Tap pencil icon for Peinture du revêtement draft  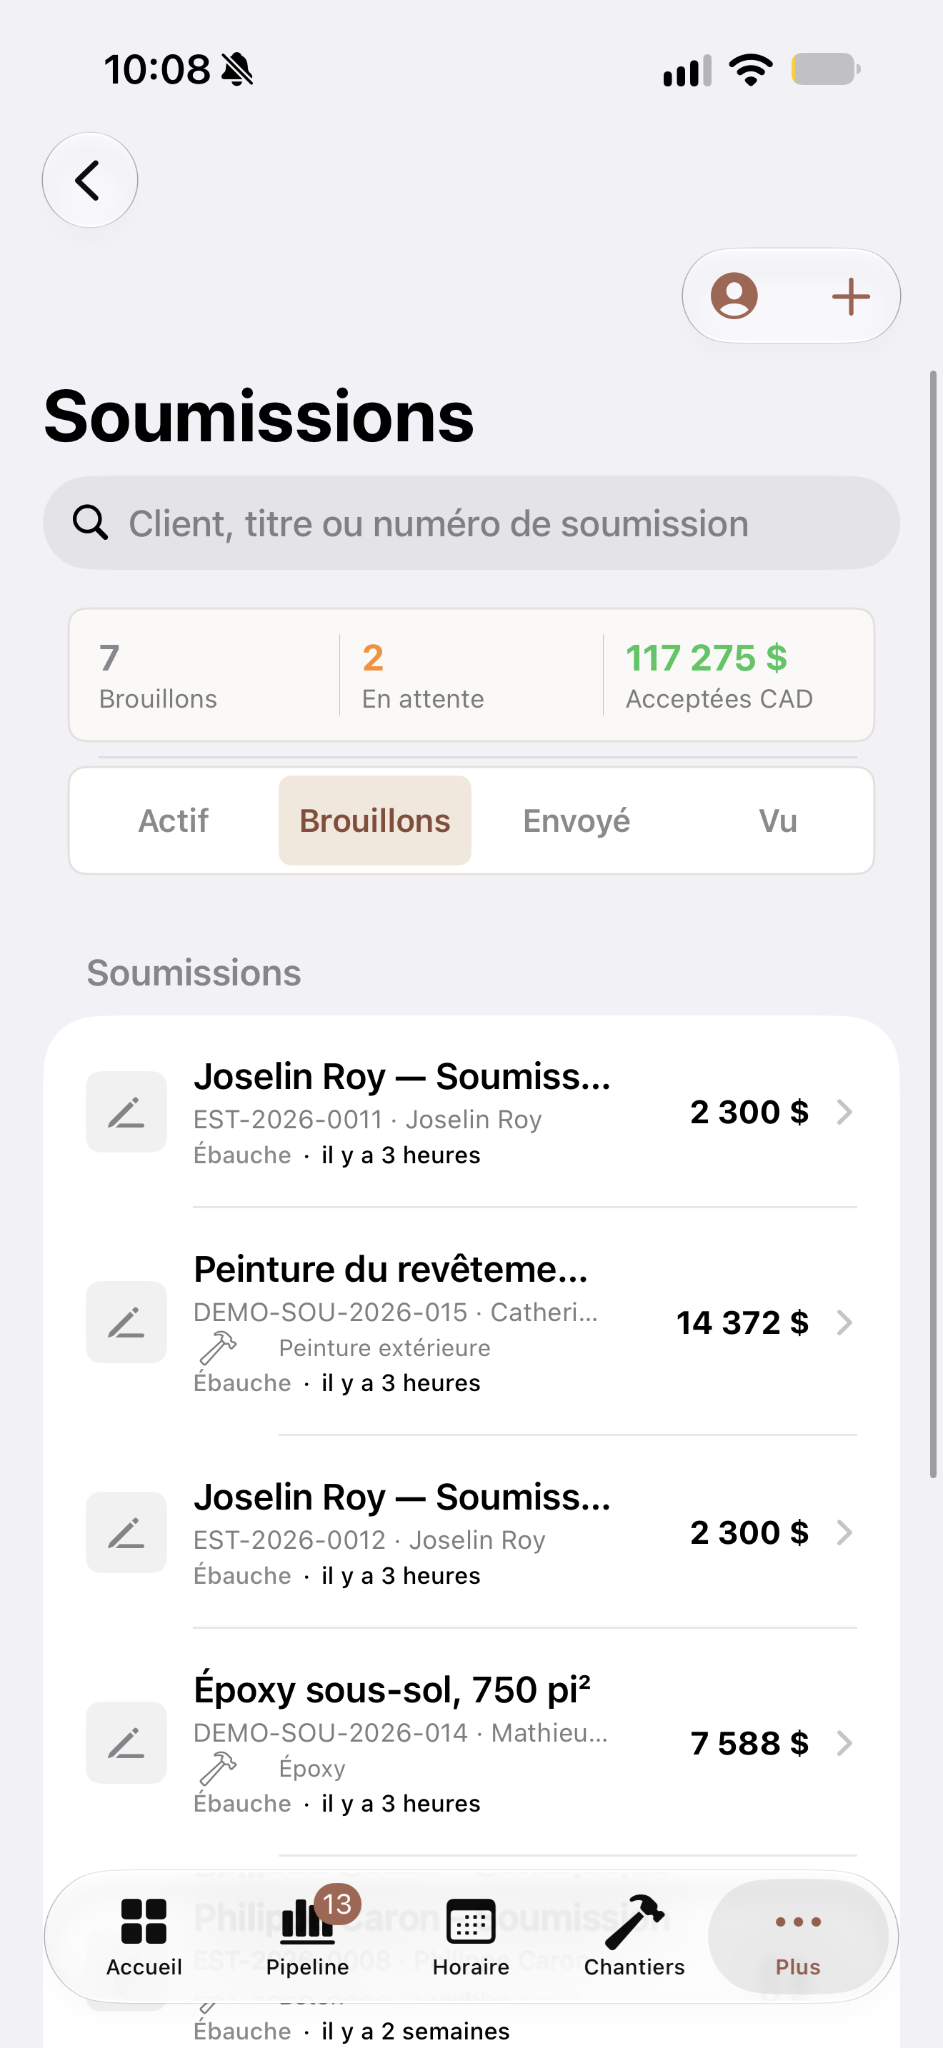tap(126, 1322)
